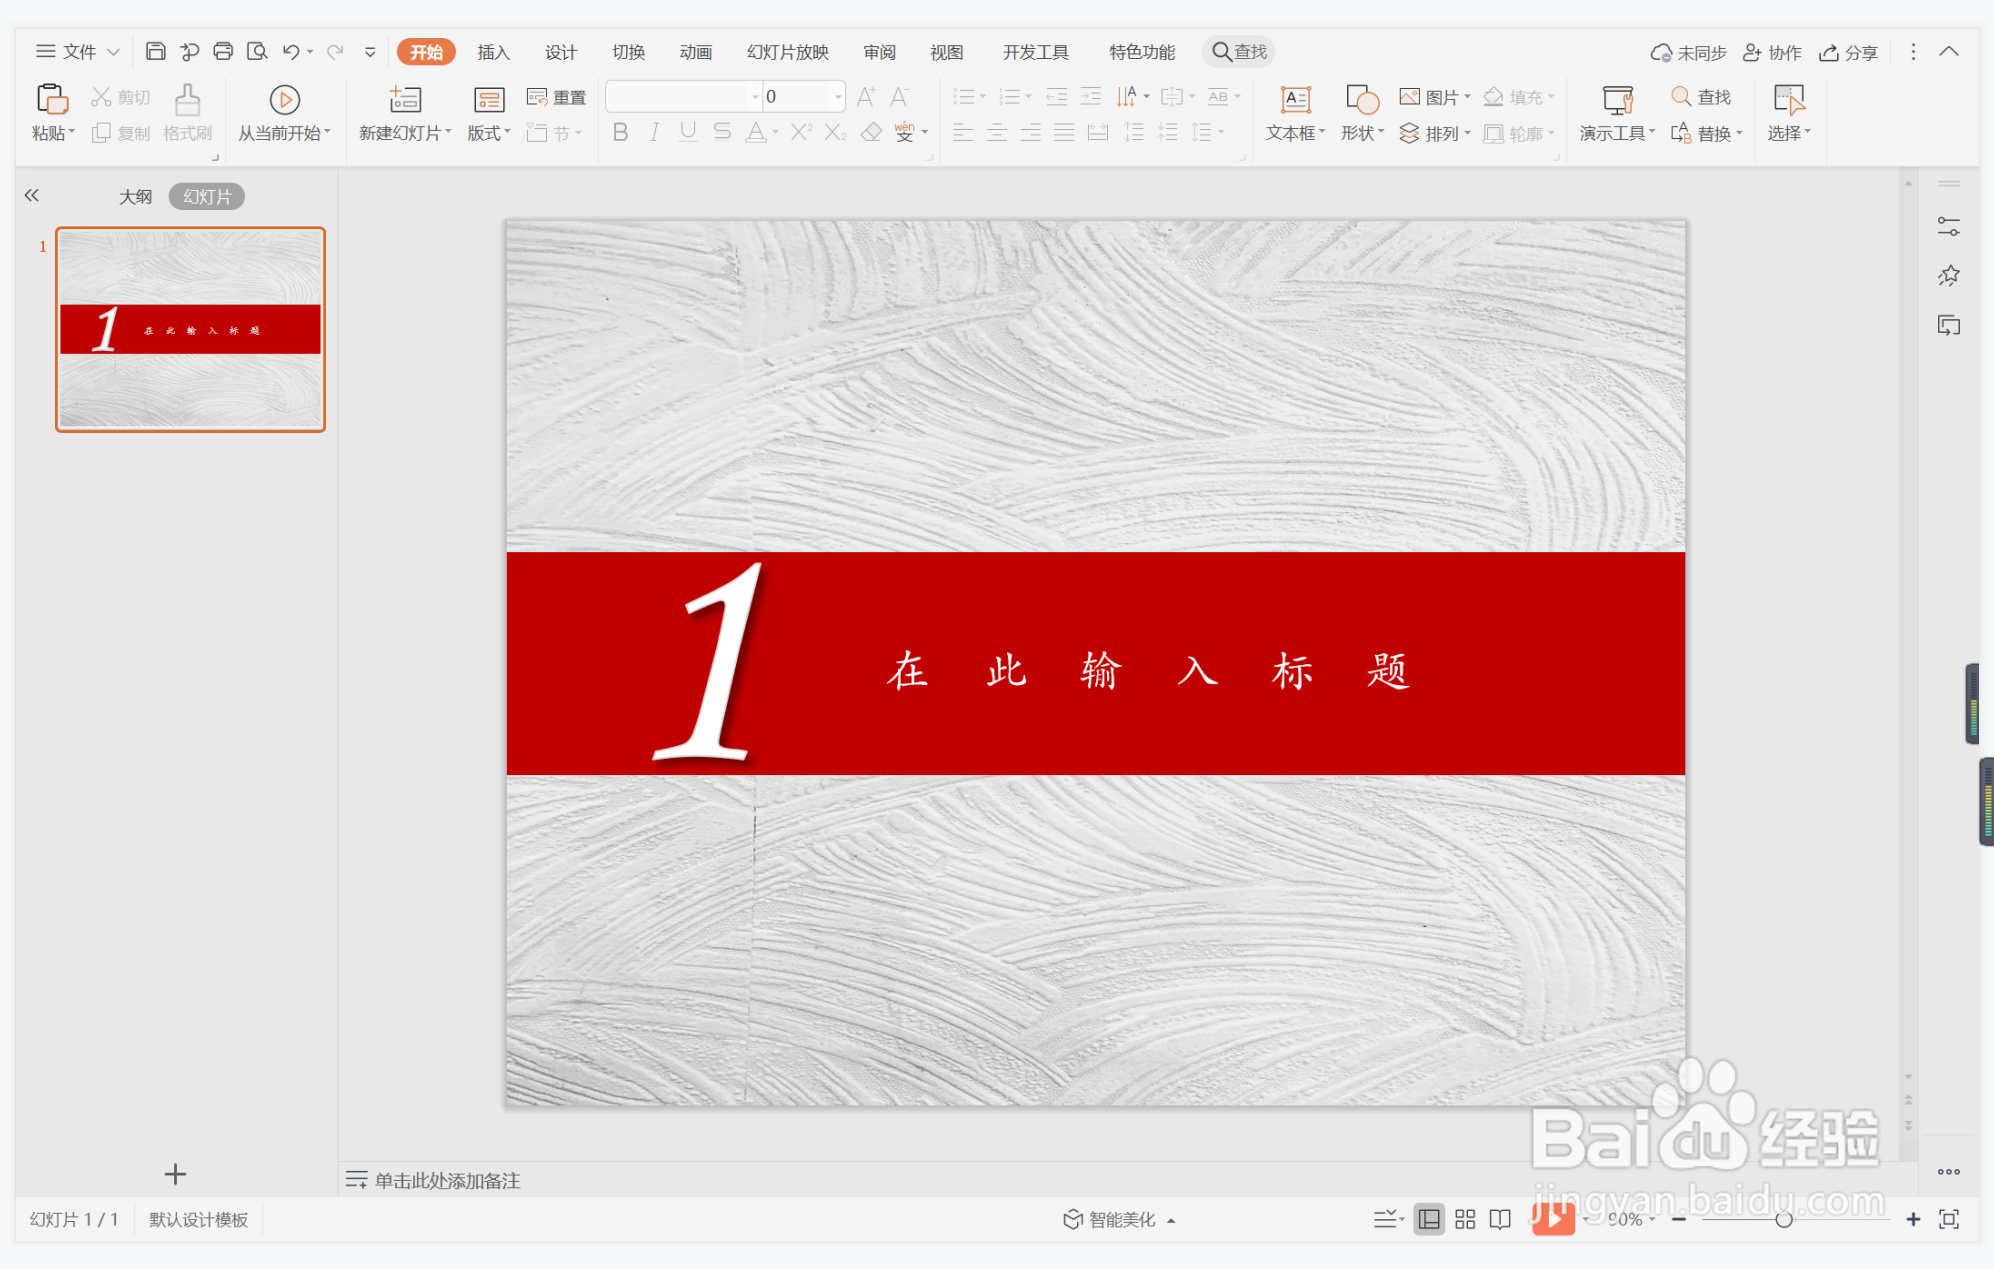
Task: Switch to the 设计 ribbon tab
Action: 559,51
